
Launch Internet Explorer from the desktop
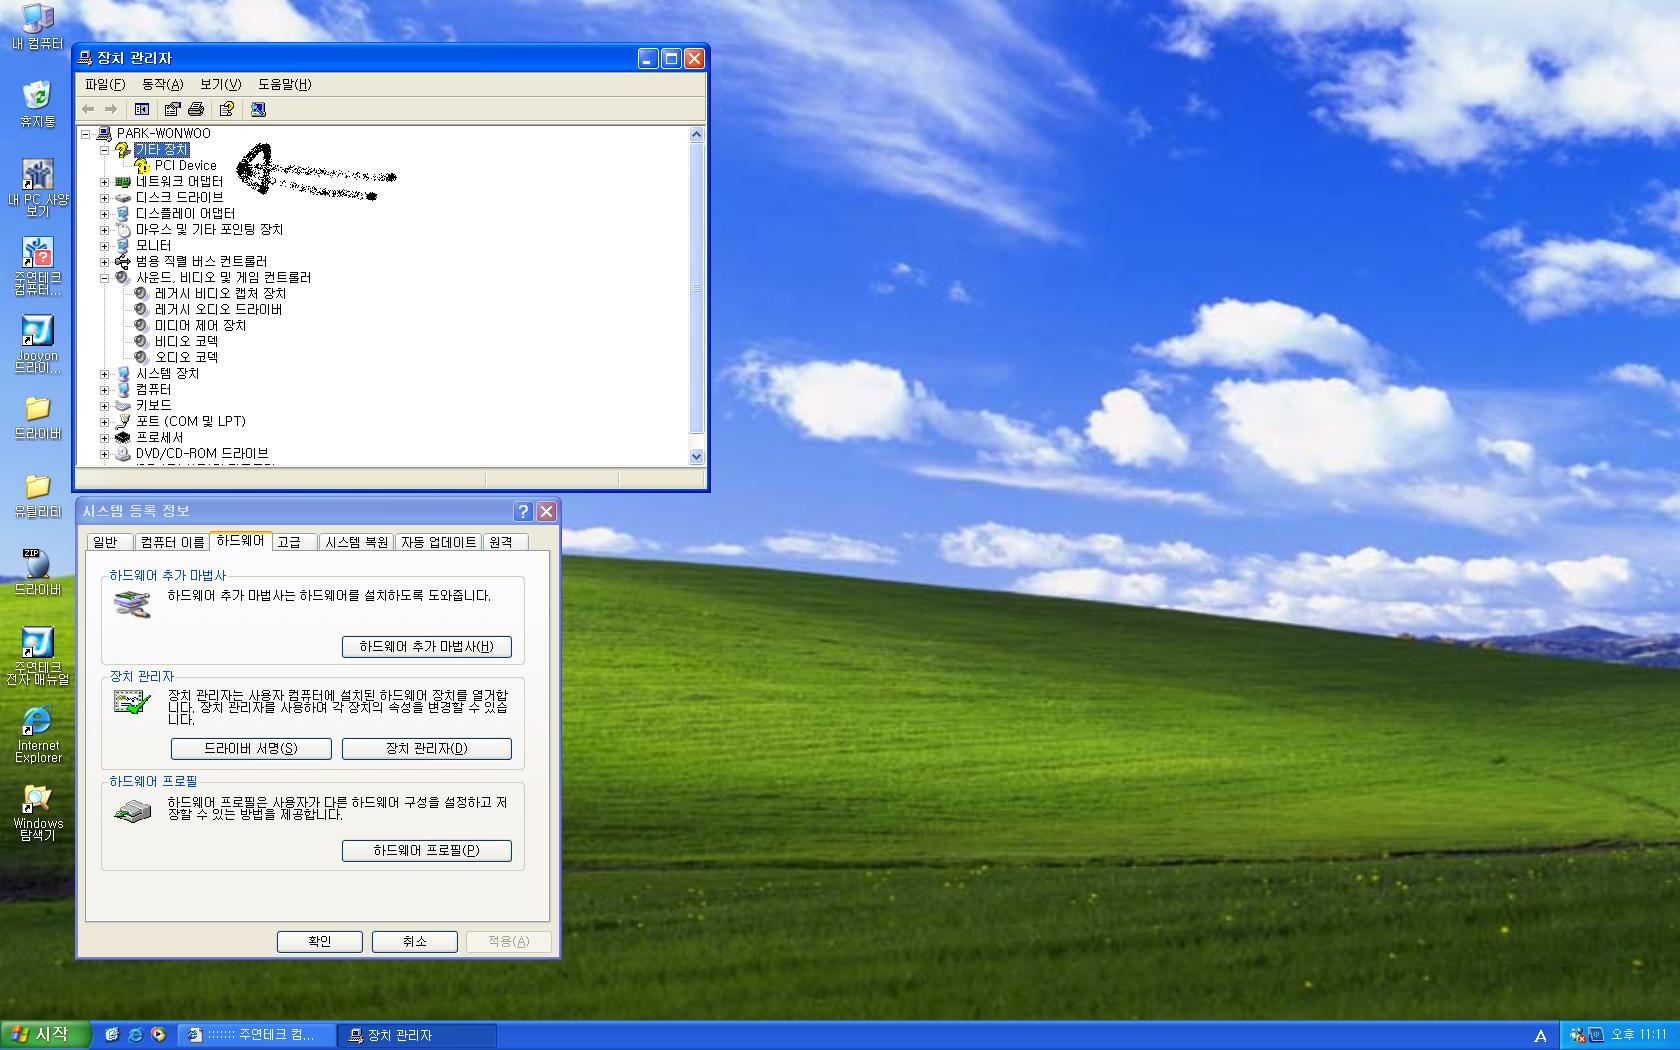tap(37, 734)
